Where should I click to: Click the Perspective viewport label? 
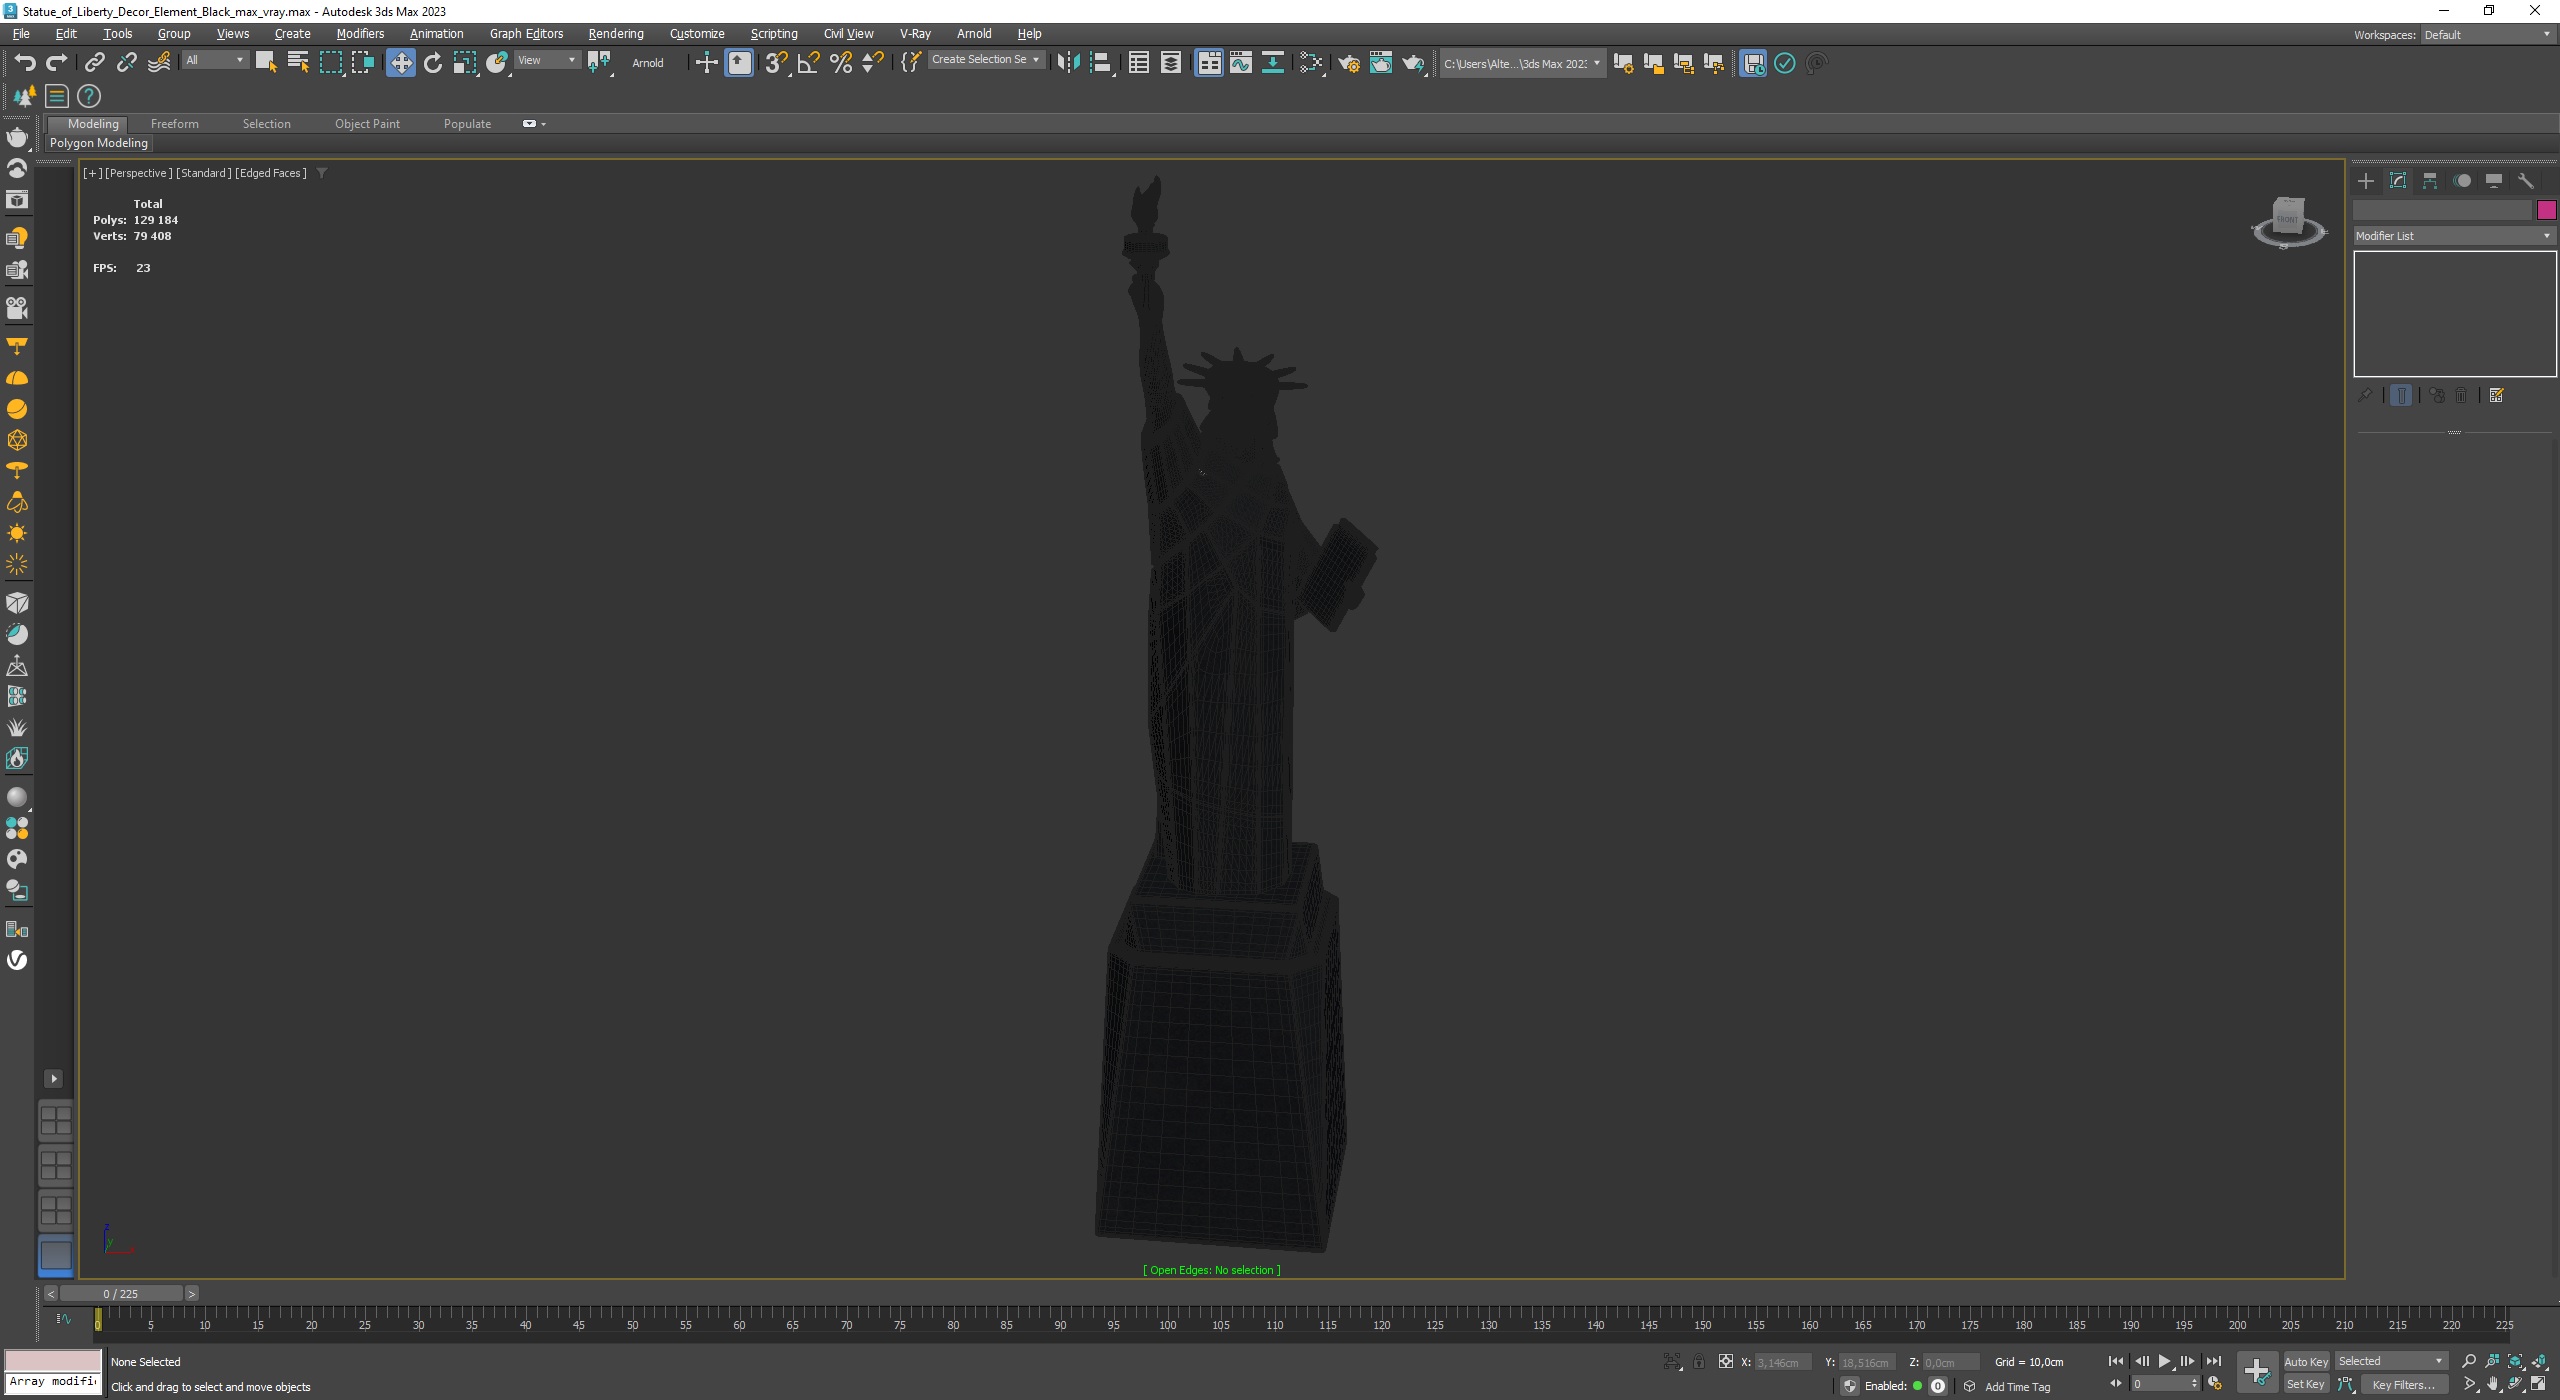click(x=139, y=173)
